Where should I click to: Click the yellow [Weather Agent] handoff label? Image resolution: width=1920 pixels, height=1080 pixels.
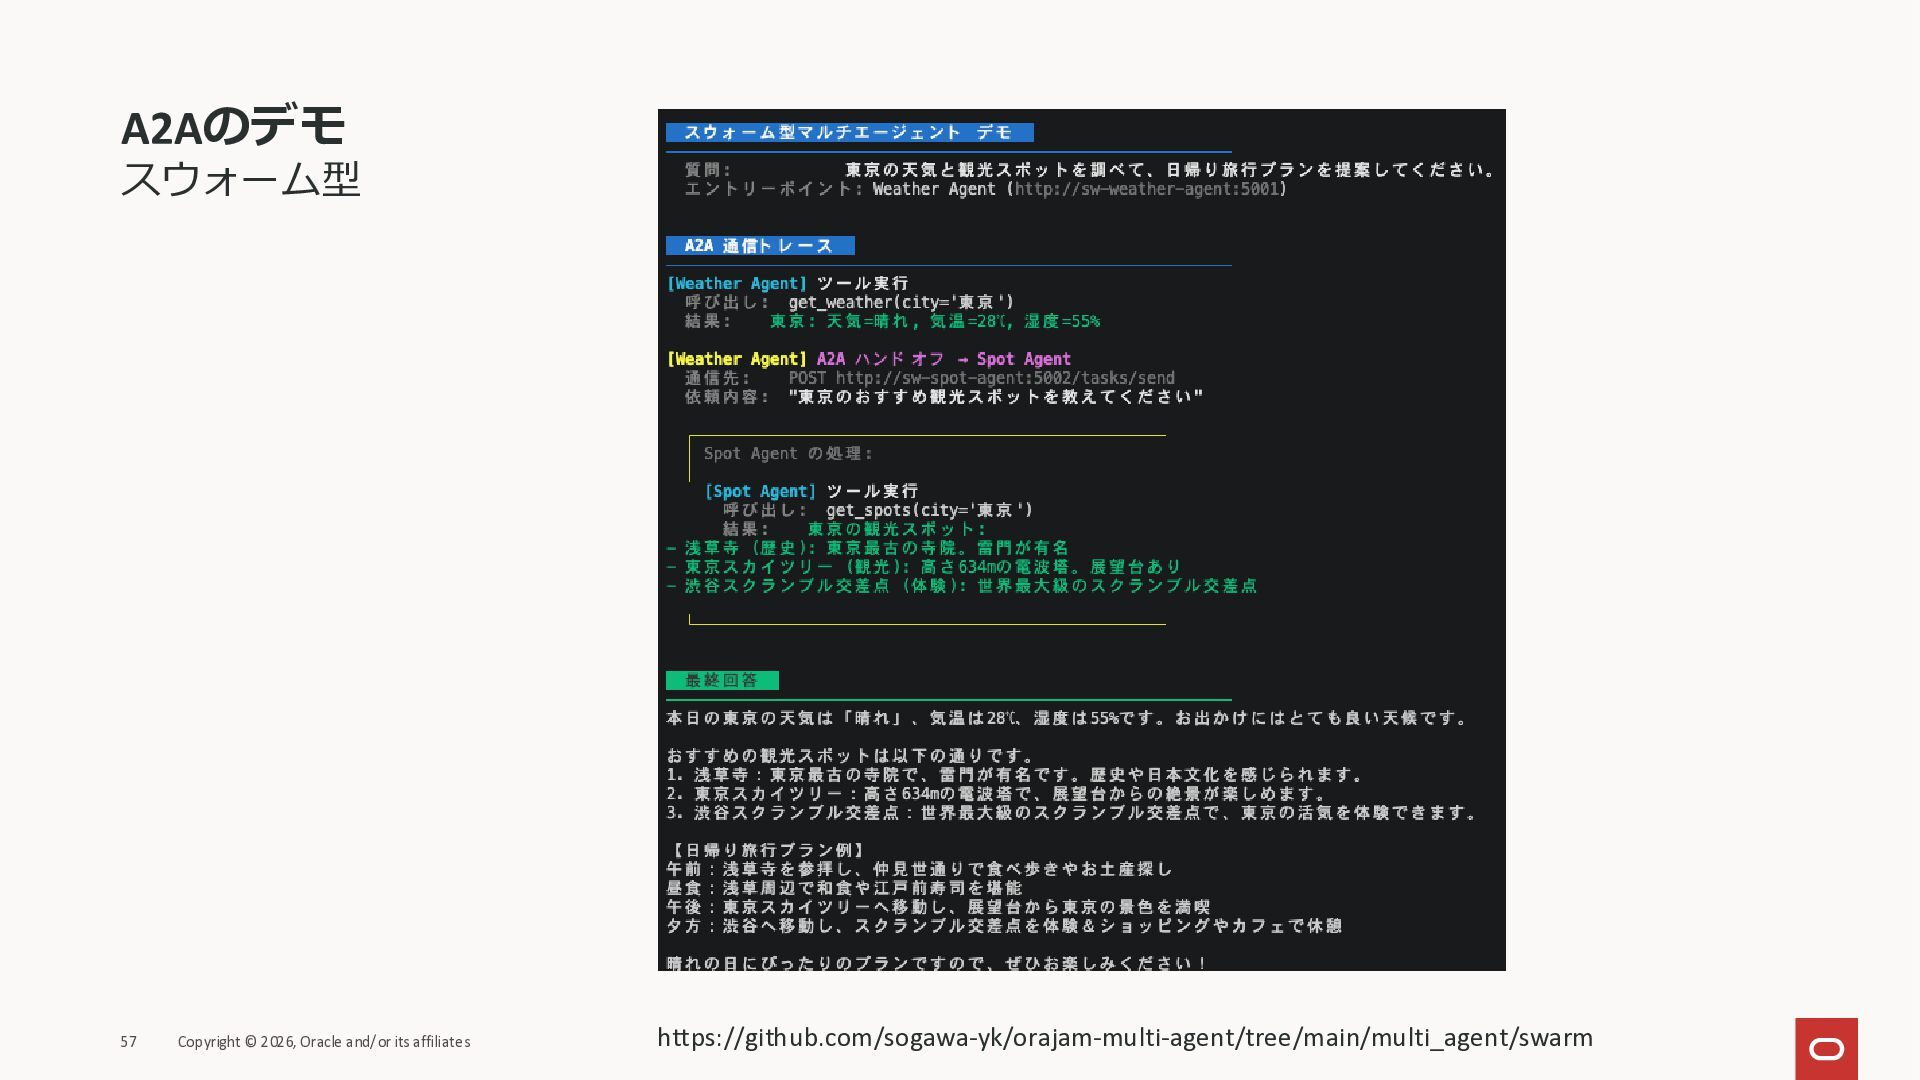point(737,359)
